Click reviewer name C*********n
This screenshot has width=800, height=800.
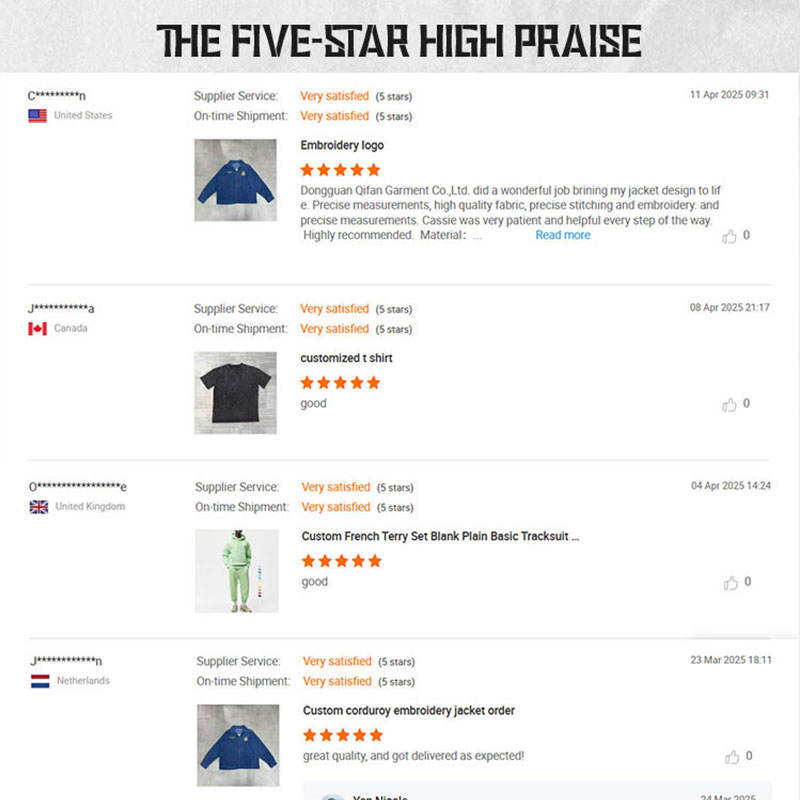[x=57, y=96]
